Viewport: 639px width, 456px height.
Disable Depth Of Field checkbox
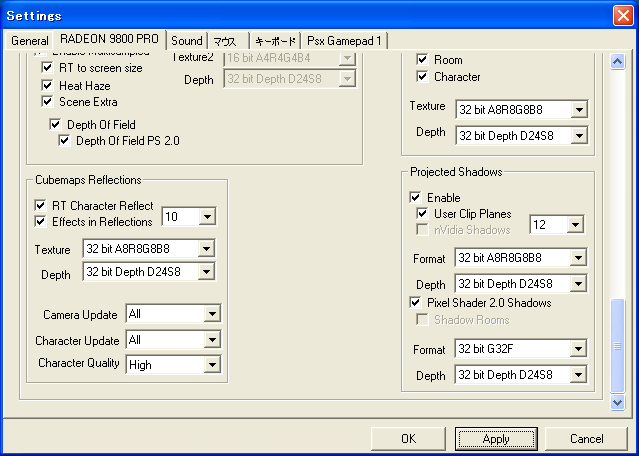[55, 124]
